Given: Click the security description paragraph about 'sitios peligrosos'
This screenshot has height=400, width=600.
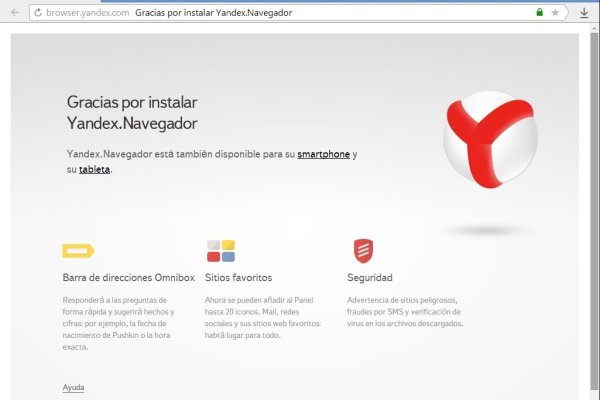Looking at the screenshot, I should 404,312.
